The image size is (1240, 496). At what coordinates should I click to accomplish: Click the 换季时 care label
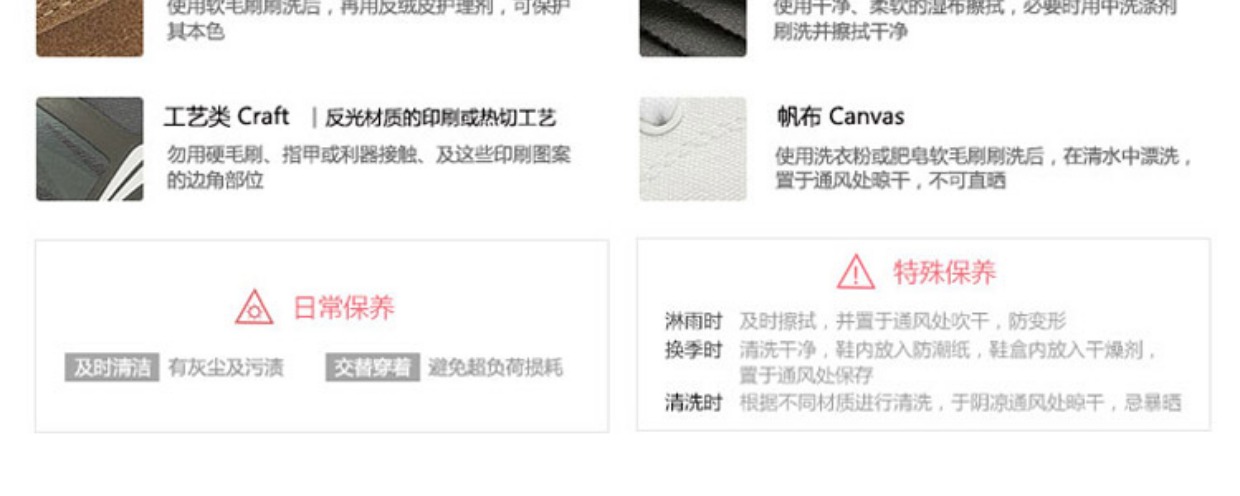pyautogui.click(x=693, y=350)
